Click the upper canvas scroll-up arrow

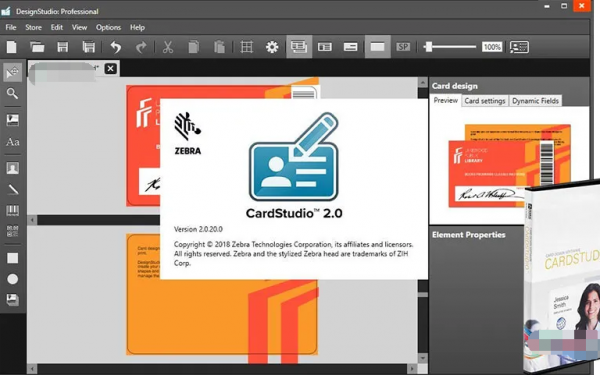tap(422, 82)
